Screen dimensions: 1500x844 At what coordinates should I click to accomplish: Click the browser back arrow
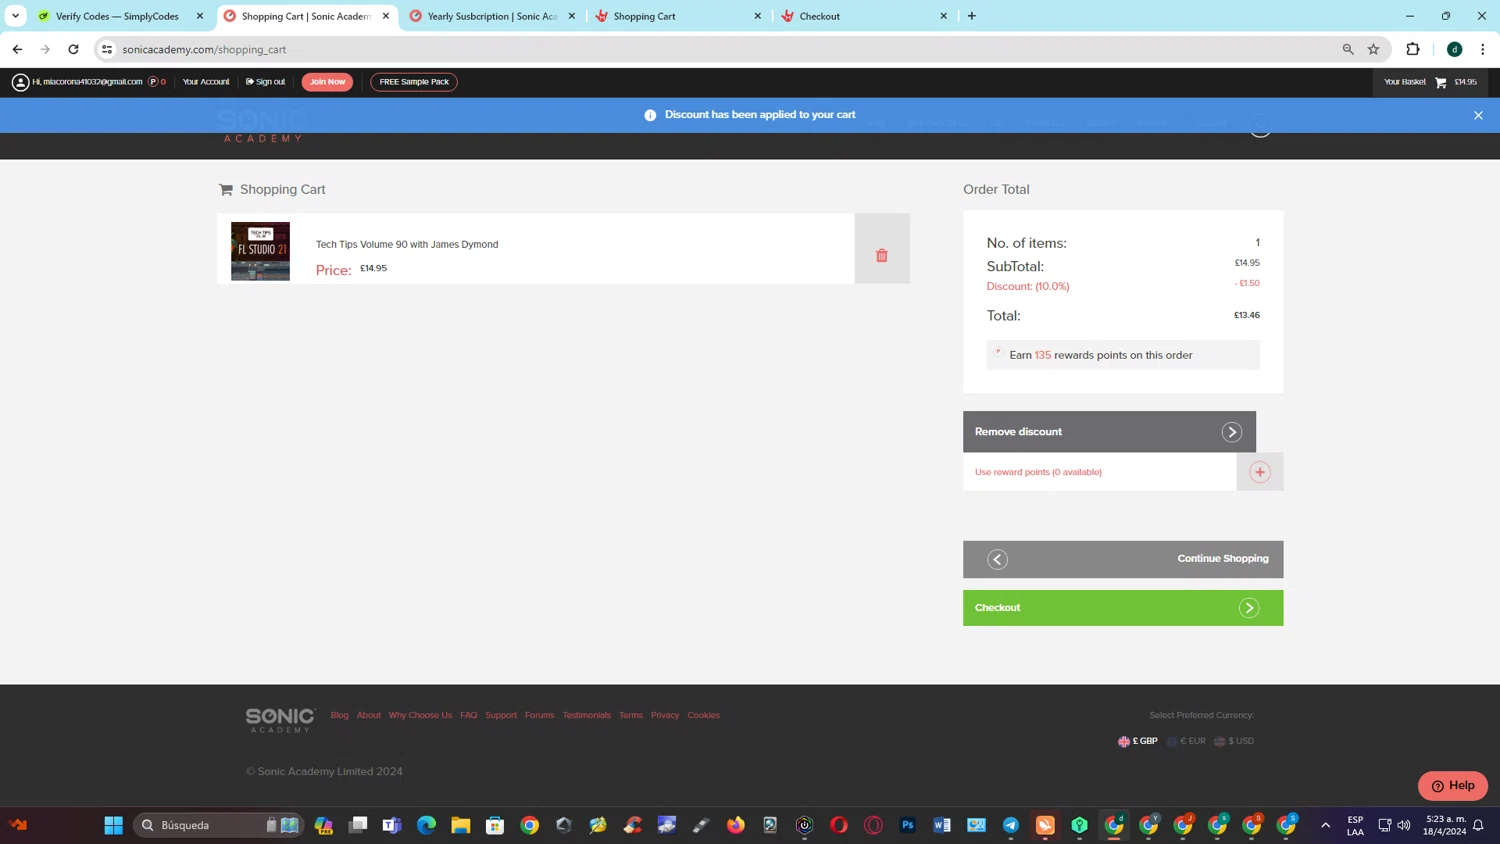(17, 49)
